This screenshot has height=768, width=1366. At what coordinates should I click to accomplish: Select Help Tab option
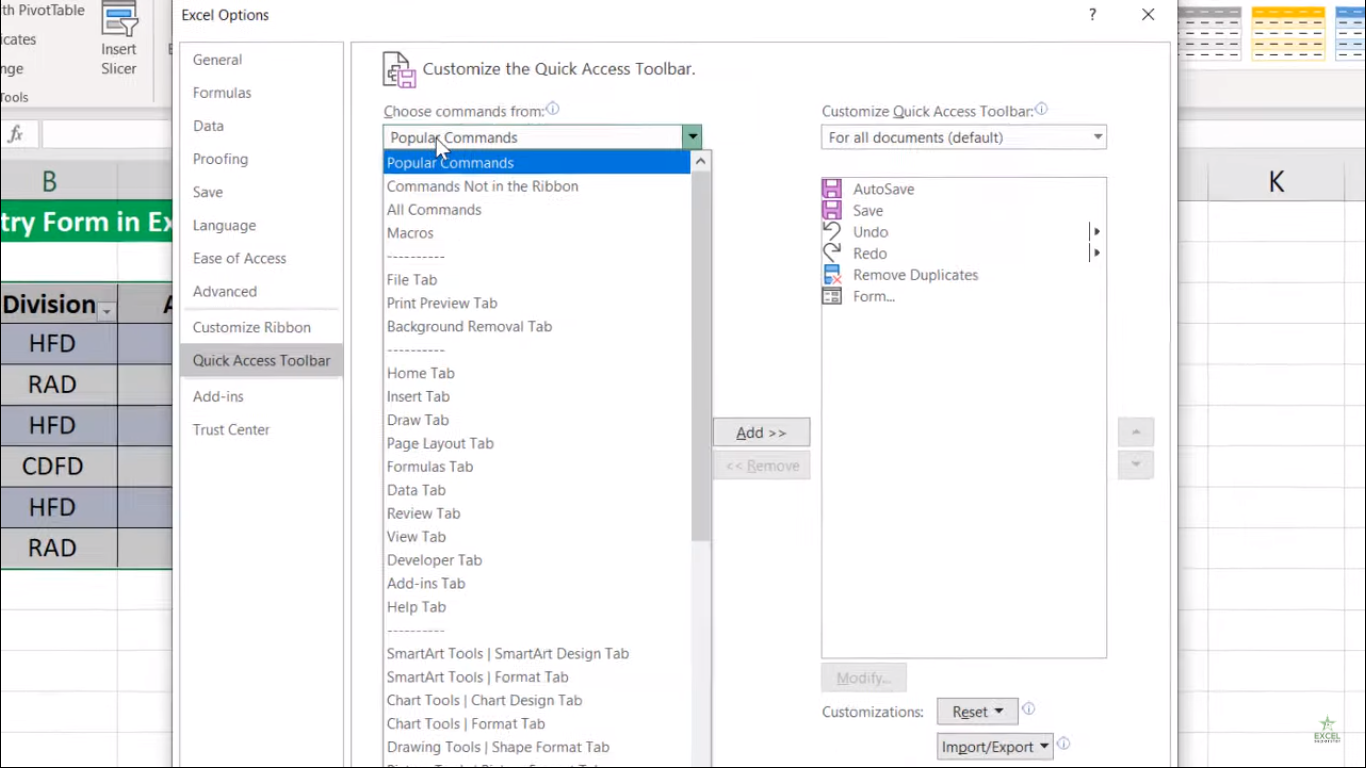click(537, 607)
